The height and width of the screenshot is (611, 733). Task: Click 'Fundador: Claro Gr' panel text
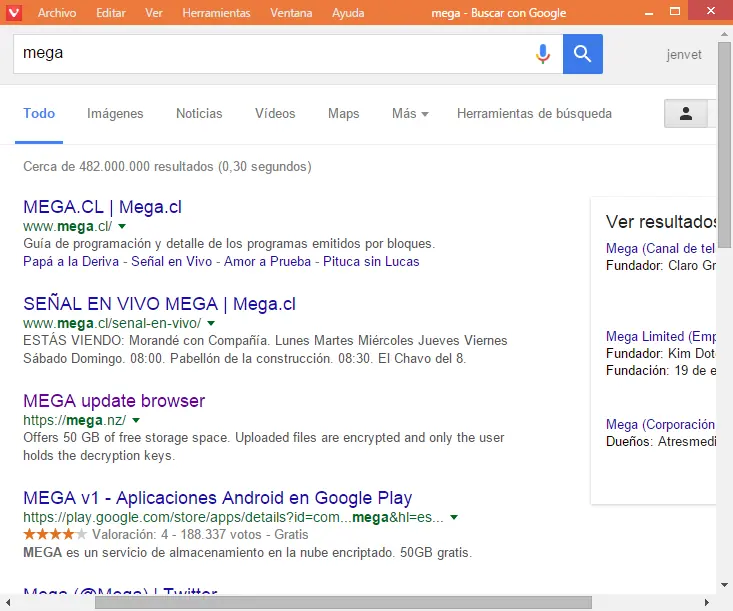pyautogui.click(x=661, y=266)
